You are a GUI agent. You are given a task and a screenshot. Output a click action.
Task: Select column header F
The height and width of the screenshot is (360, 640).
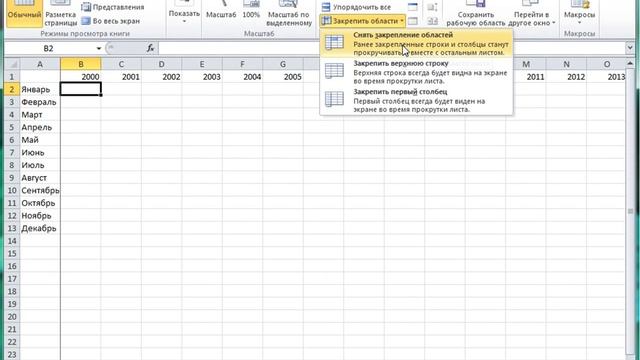point(242,64)
